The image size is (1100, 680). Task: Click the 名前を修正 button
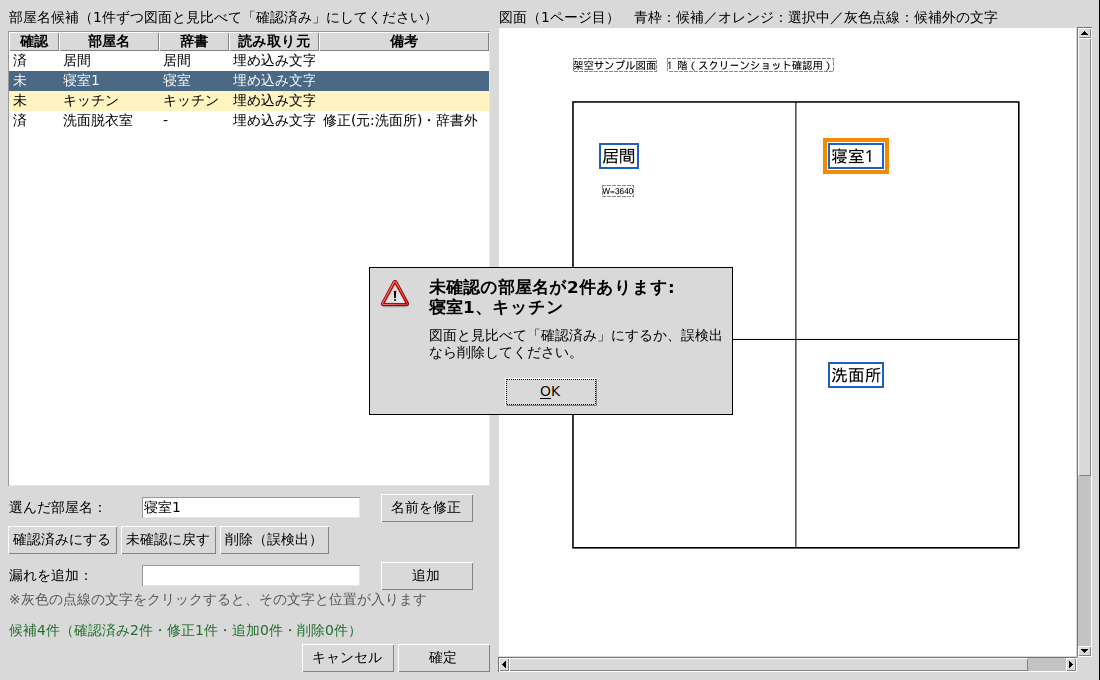pos(427,507)
